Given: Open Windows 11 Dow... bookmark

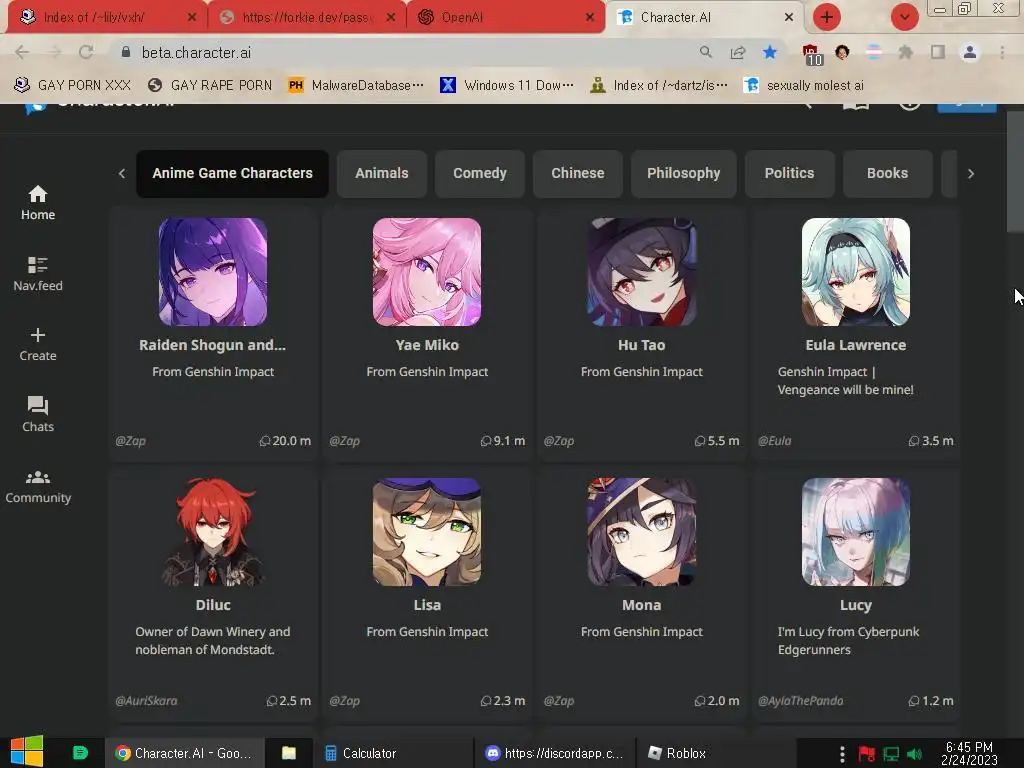Looking at the screenshot, I should click(x=507, y=85).
